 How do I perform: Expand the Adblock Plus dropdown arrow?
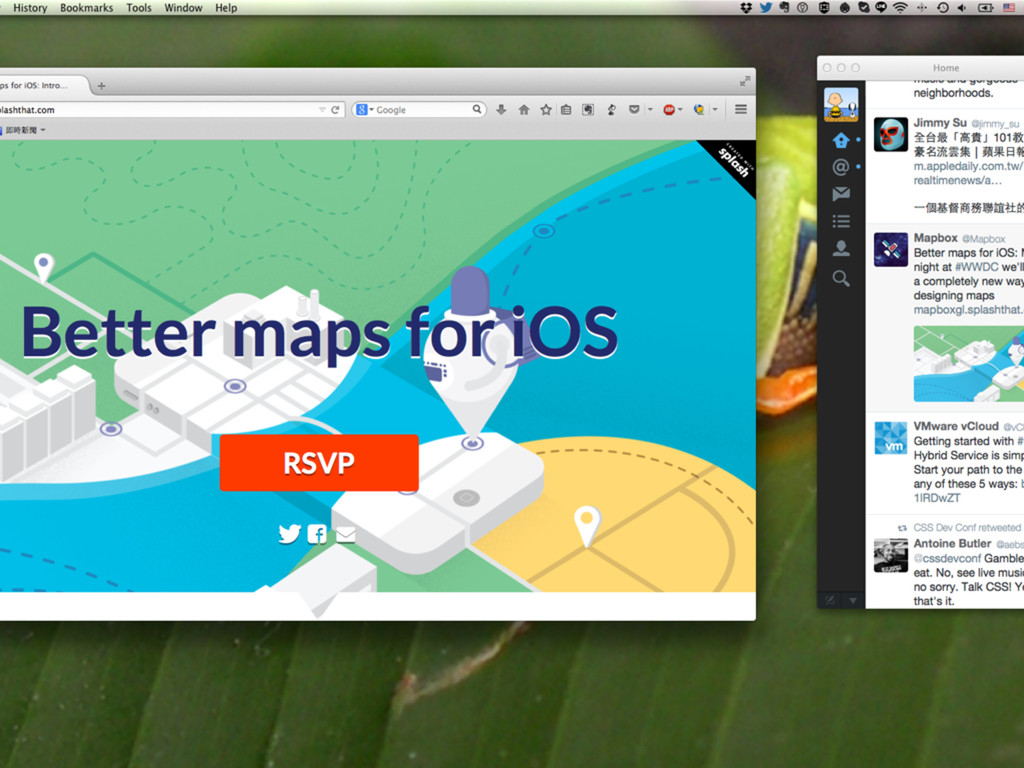click(x=680, y=110)
